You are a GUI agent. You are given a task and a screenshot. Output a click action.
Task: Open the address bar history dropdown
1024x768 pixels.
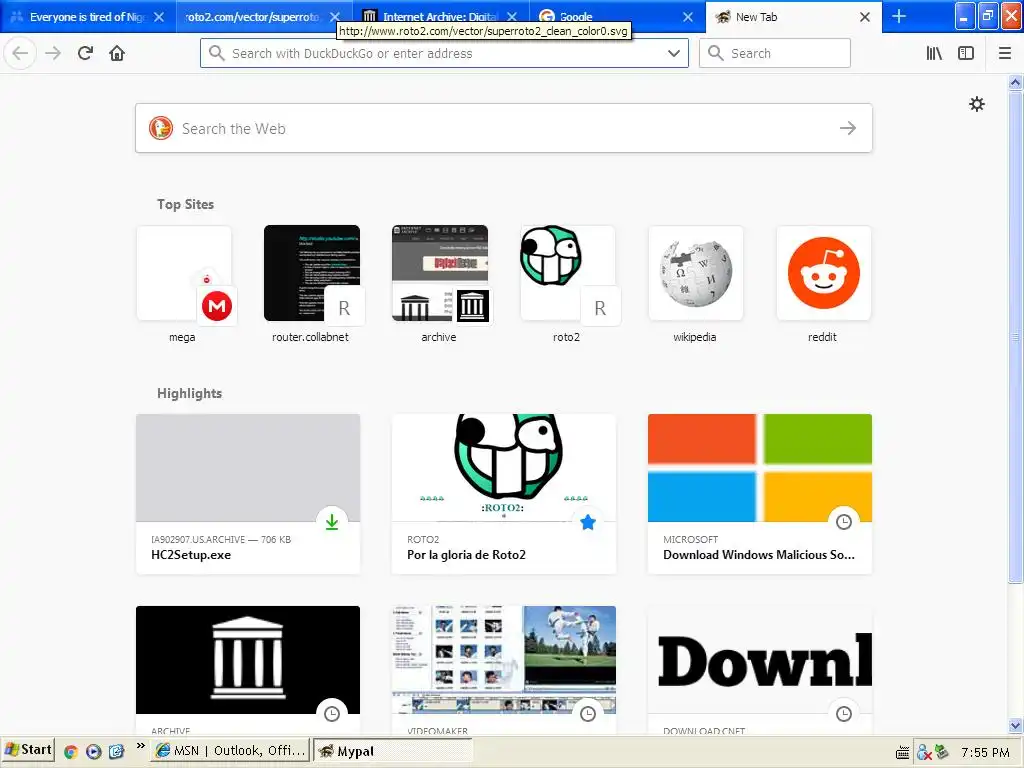pos(674,53)
